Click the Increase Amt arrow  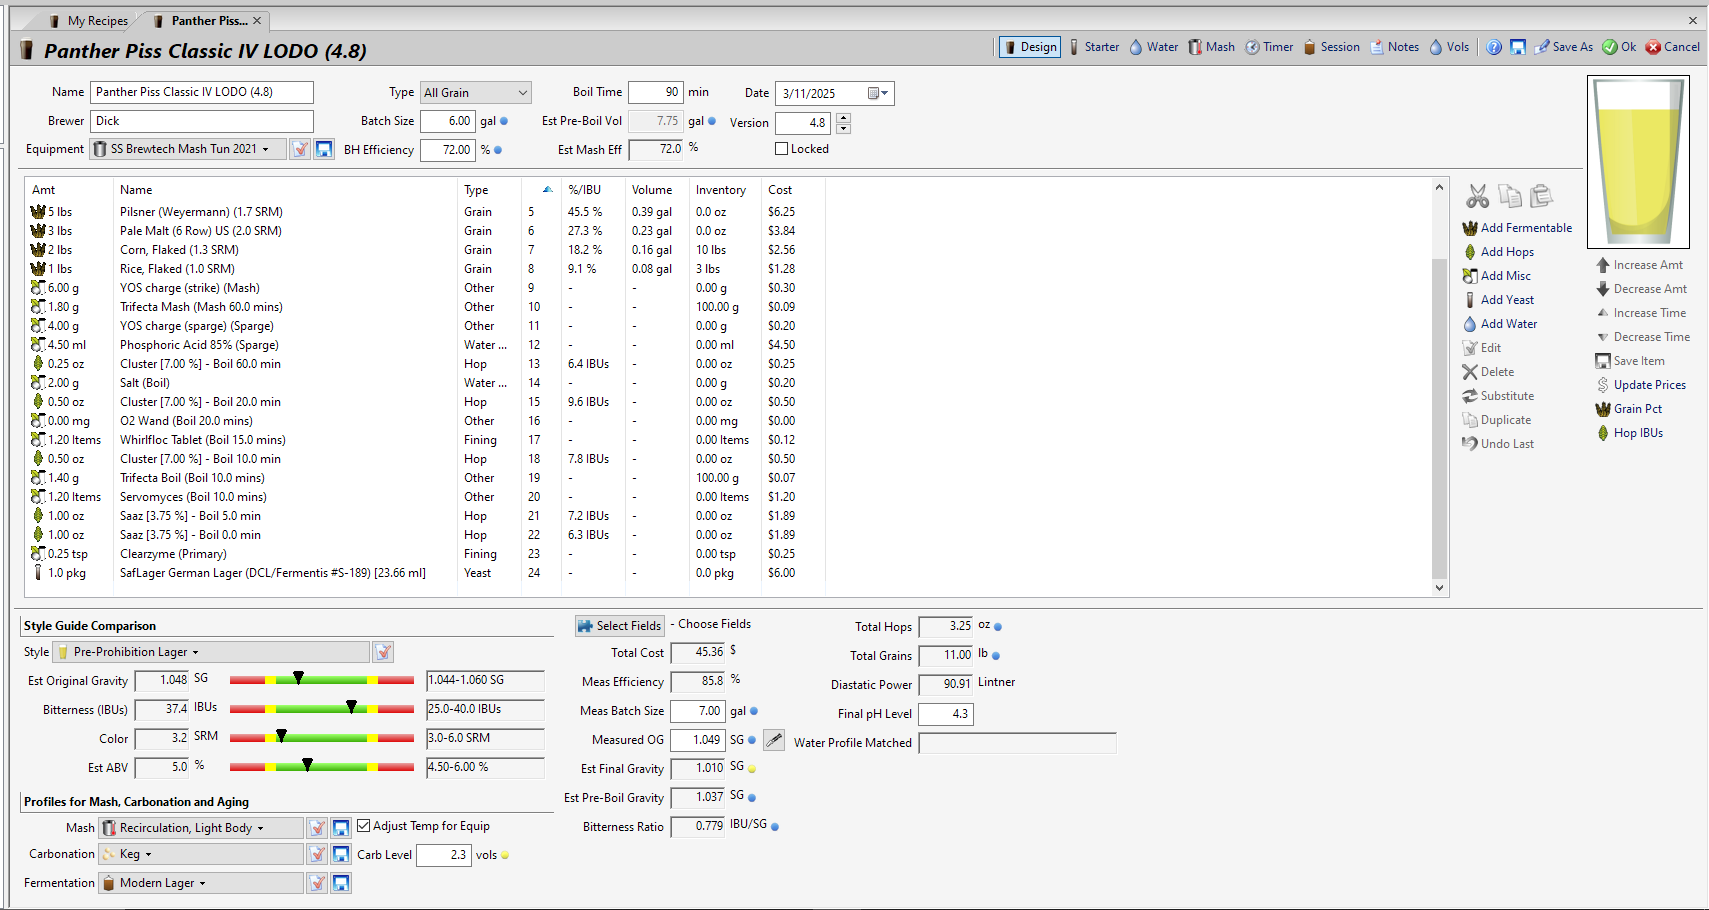point(1603,265)
